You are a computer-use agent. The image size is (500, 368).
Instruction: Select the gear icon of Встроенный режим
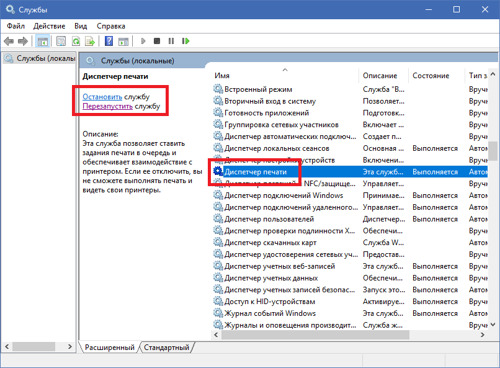(x=218, y=89)
